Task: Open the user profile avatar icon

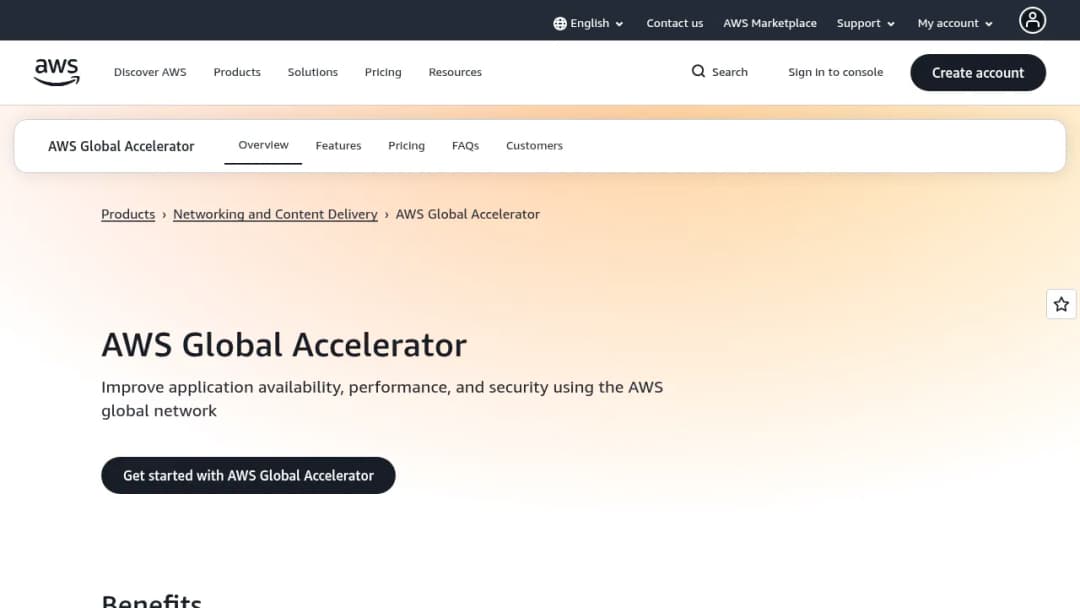Action: click(x=1032, y=20)
